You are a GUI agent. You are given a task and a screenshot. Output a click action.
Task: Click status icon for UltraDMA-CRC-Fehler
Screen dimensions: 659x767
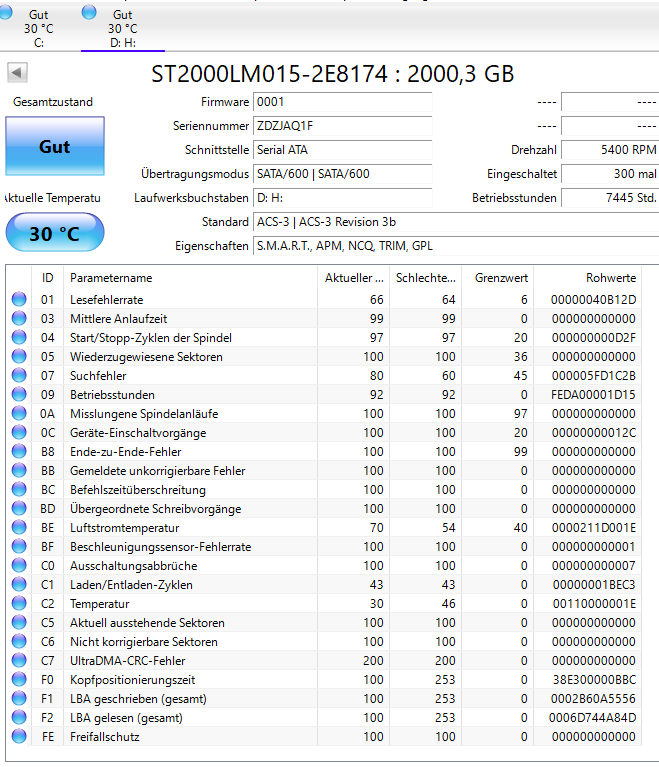(x=19, y=660)
